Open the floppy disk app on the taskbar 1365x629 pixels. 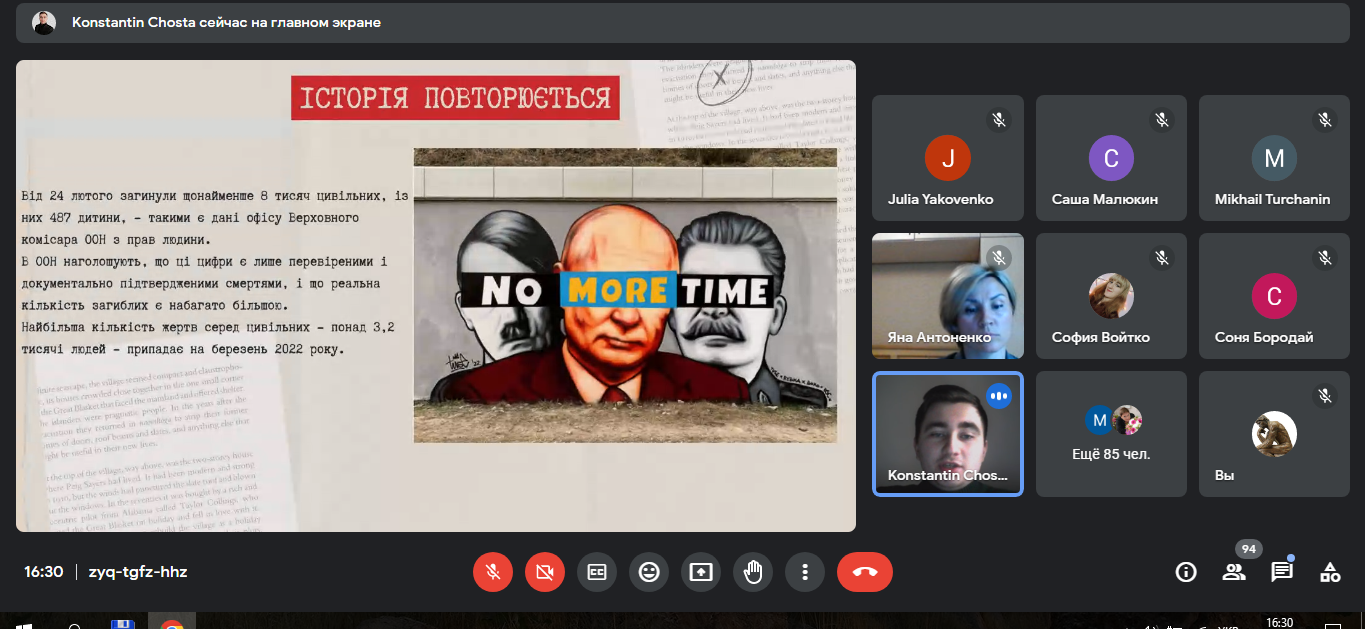click(x=122, y=624)
